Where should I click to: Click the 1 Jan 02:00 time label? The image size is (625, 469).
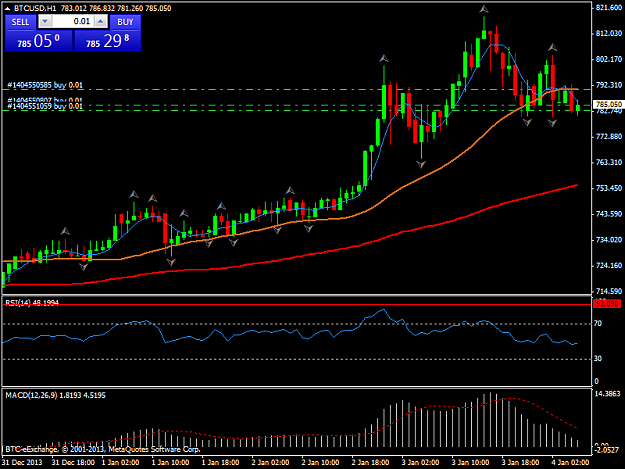pos(120,462)
